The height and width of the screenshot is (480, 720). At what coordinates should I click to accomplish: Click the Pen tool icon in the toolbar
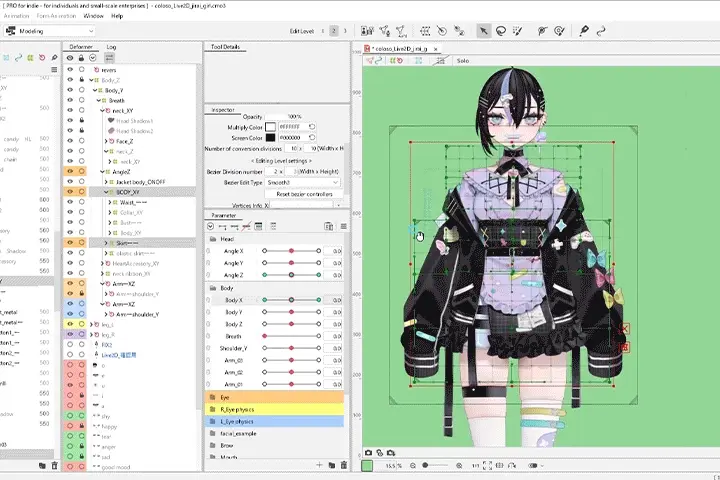[x=584, y=31]
